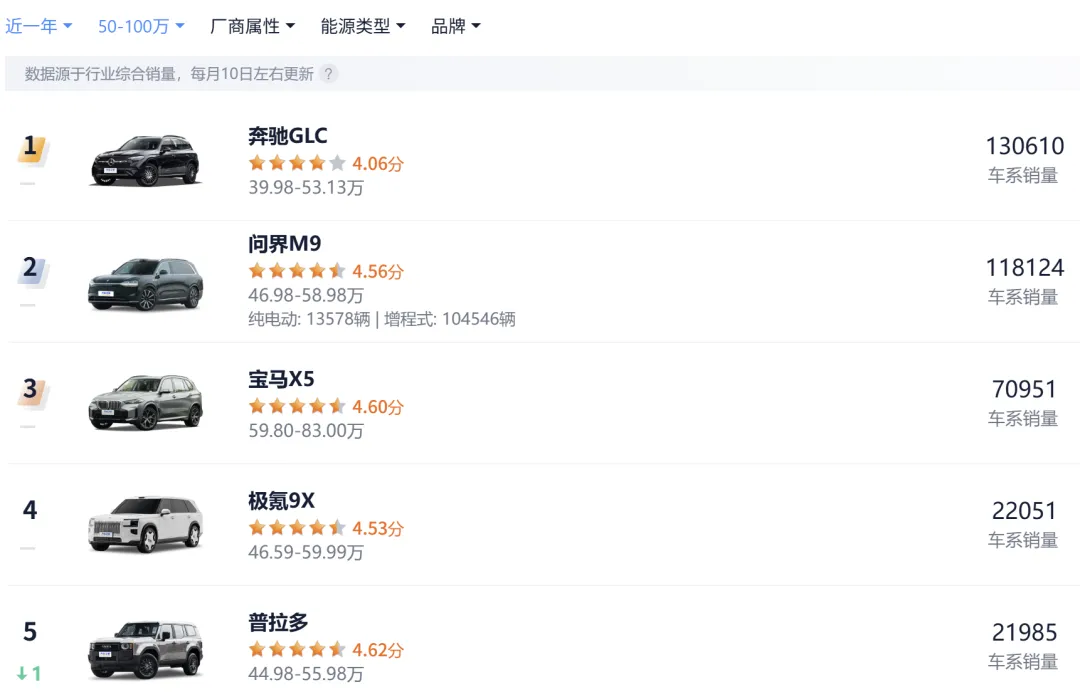Open the 50-100万 price range dropdown
1080x692 pixels.
tap(141, 26)
